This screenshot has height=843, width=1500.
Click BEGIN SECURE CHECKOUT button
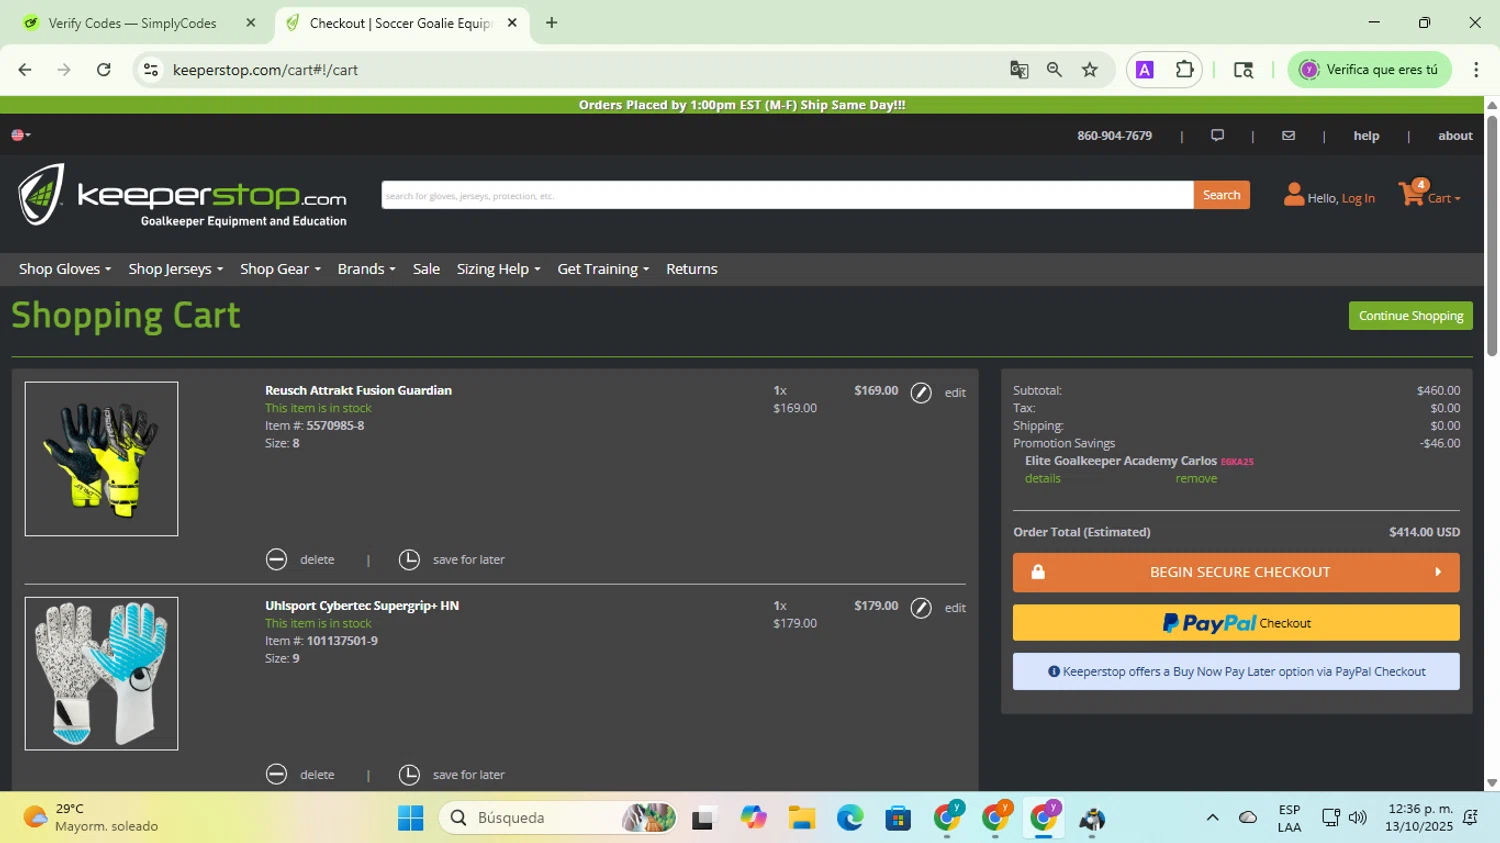click(x=1236, y=573)
